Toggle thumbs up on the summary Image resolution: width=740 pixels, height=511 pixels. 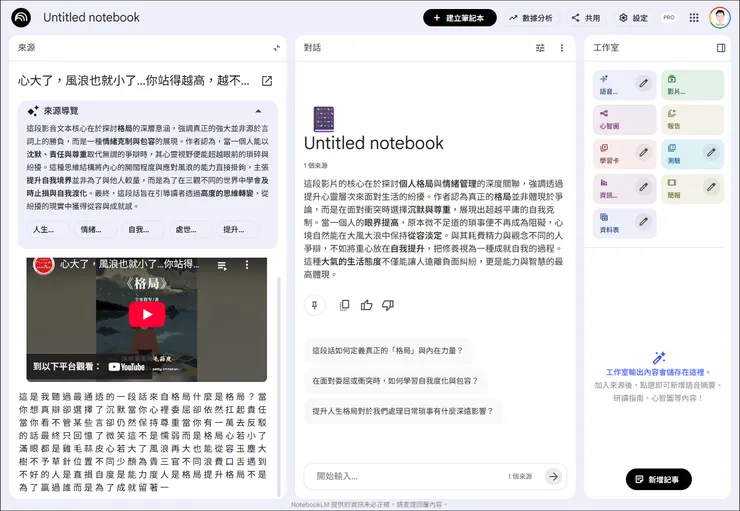366,305
